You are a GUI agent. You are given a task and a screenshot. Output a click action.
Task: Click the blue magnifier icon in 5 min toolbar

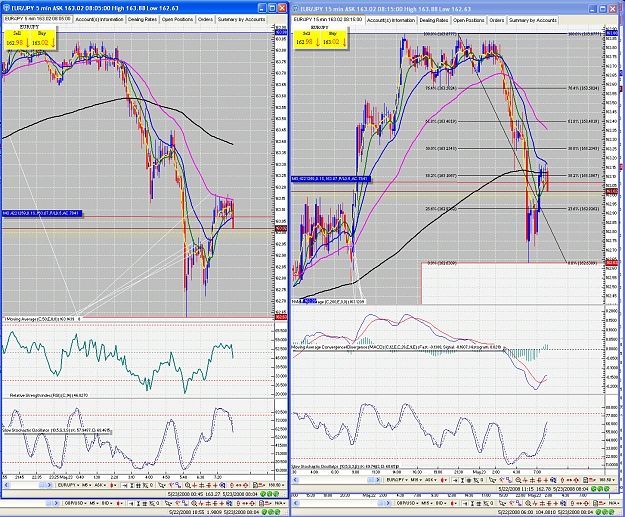click(222, 485)
